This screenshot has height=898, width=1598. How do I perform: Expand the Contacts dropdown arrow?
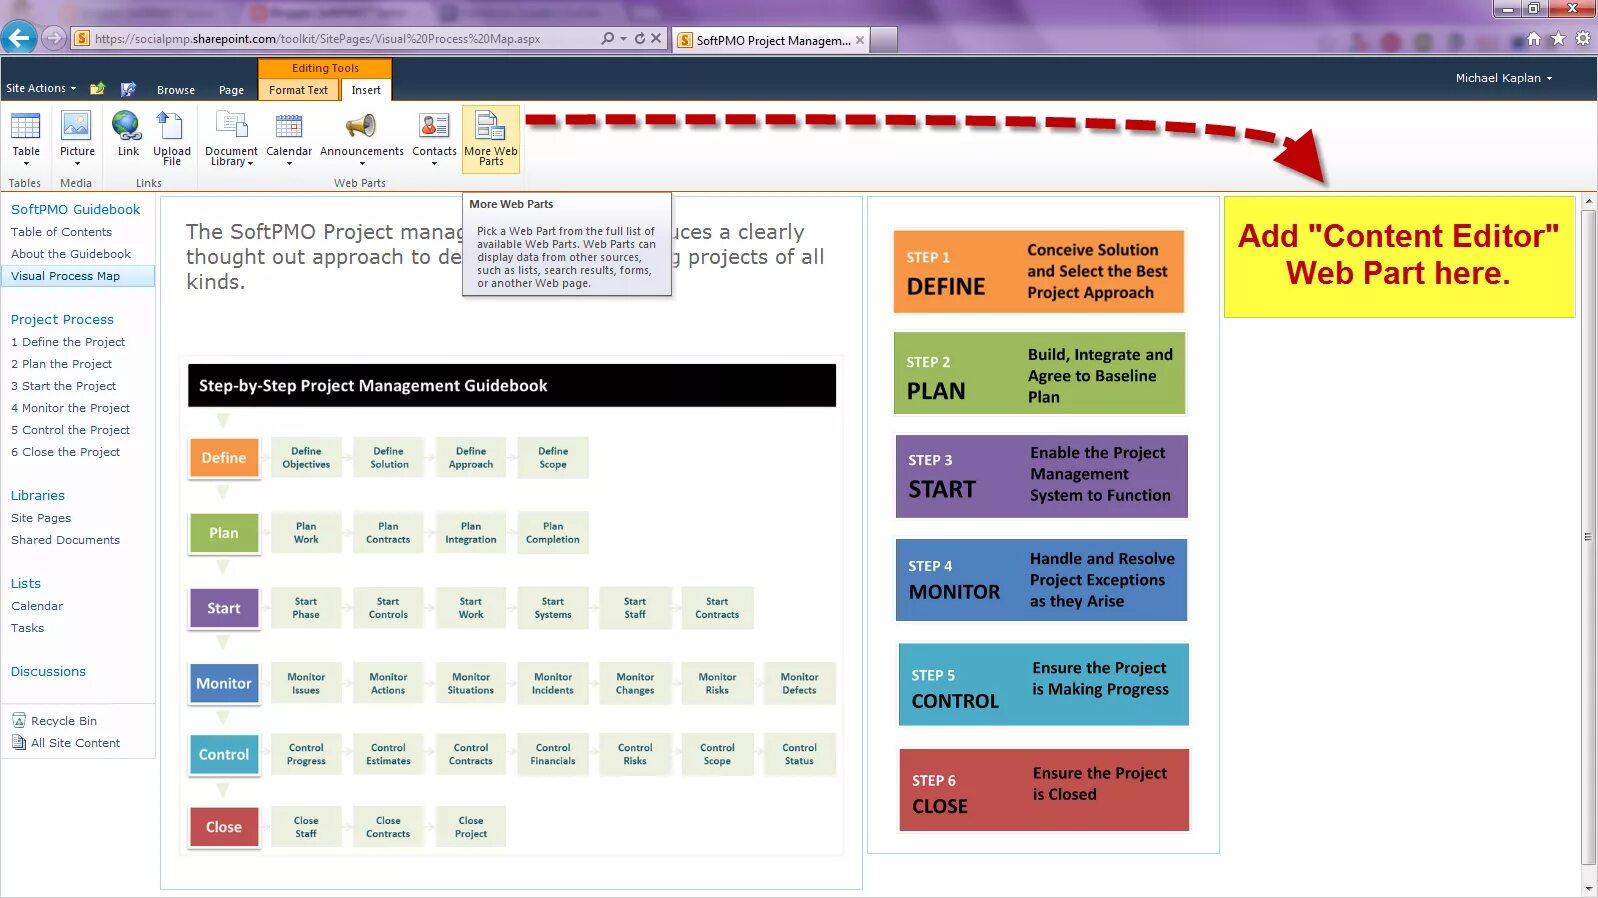tap(434, 164)
